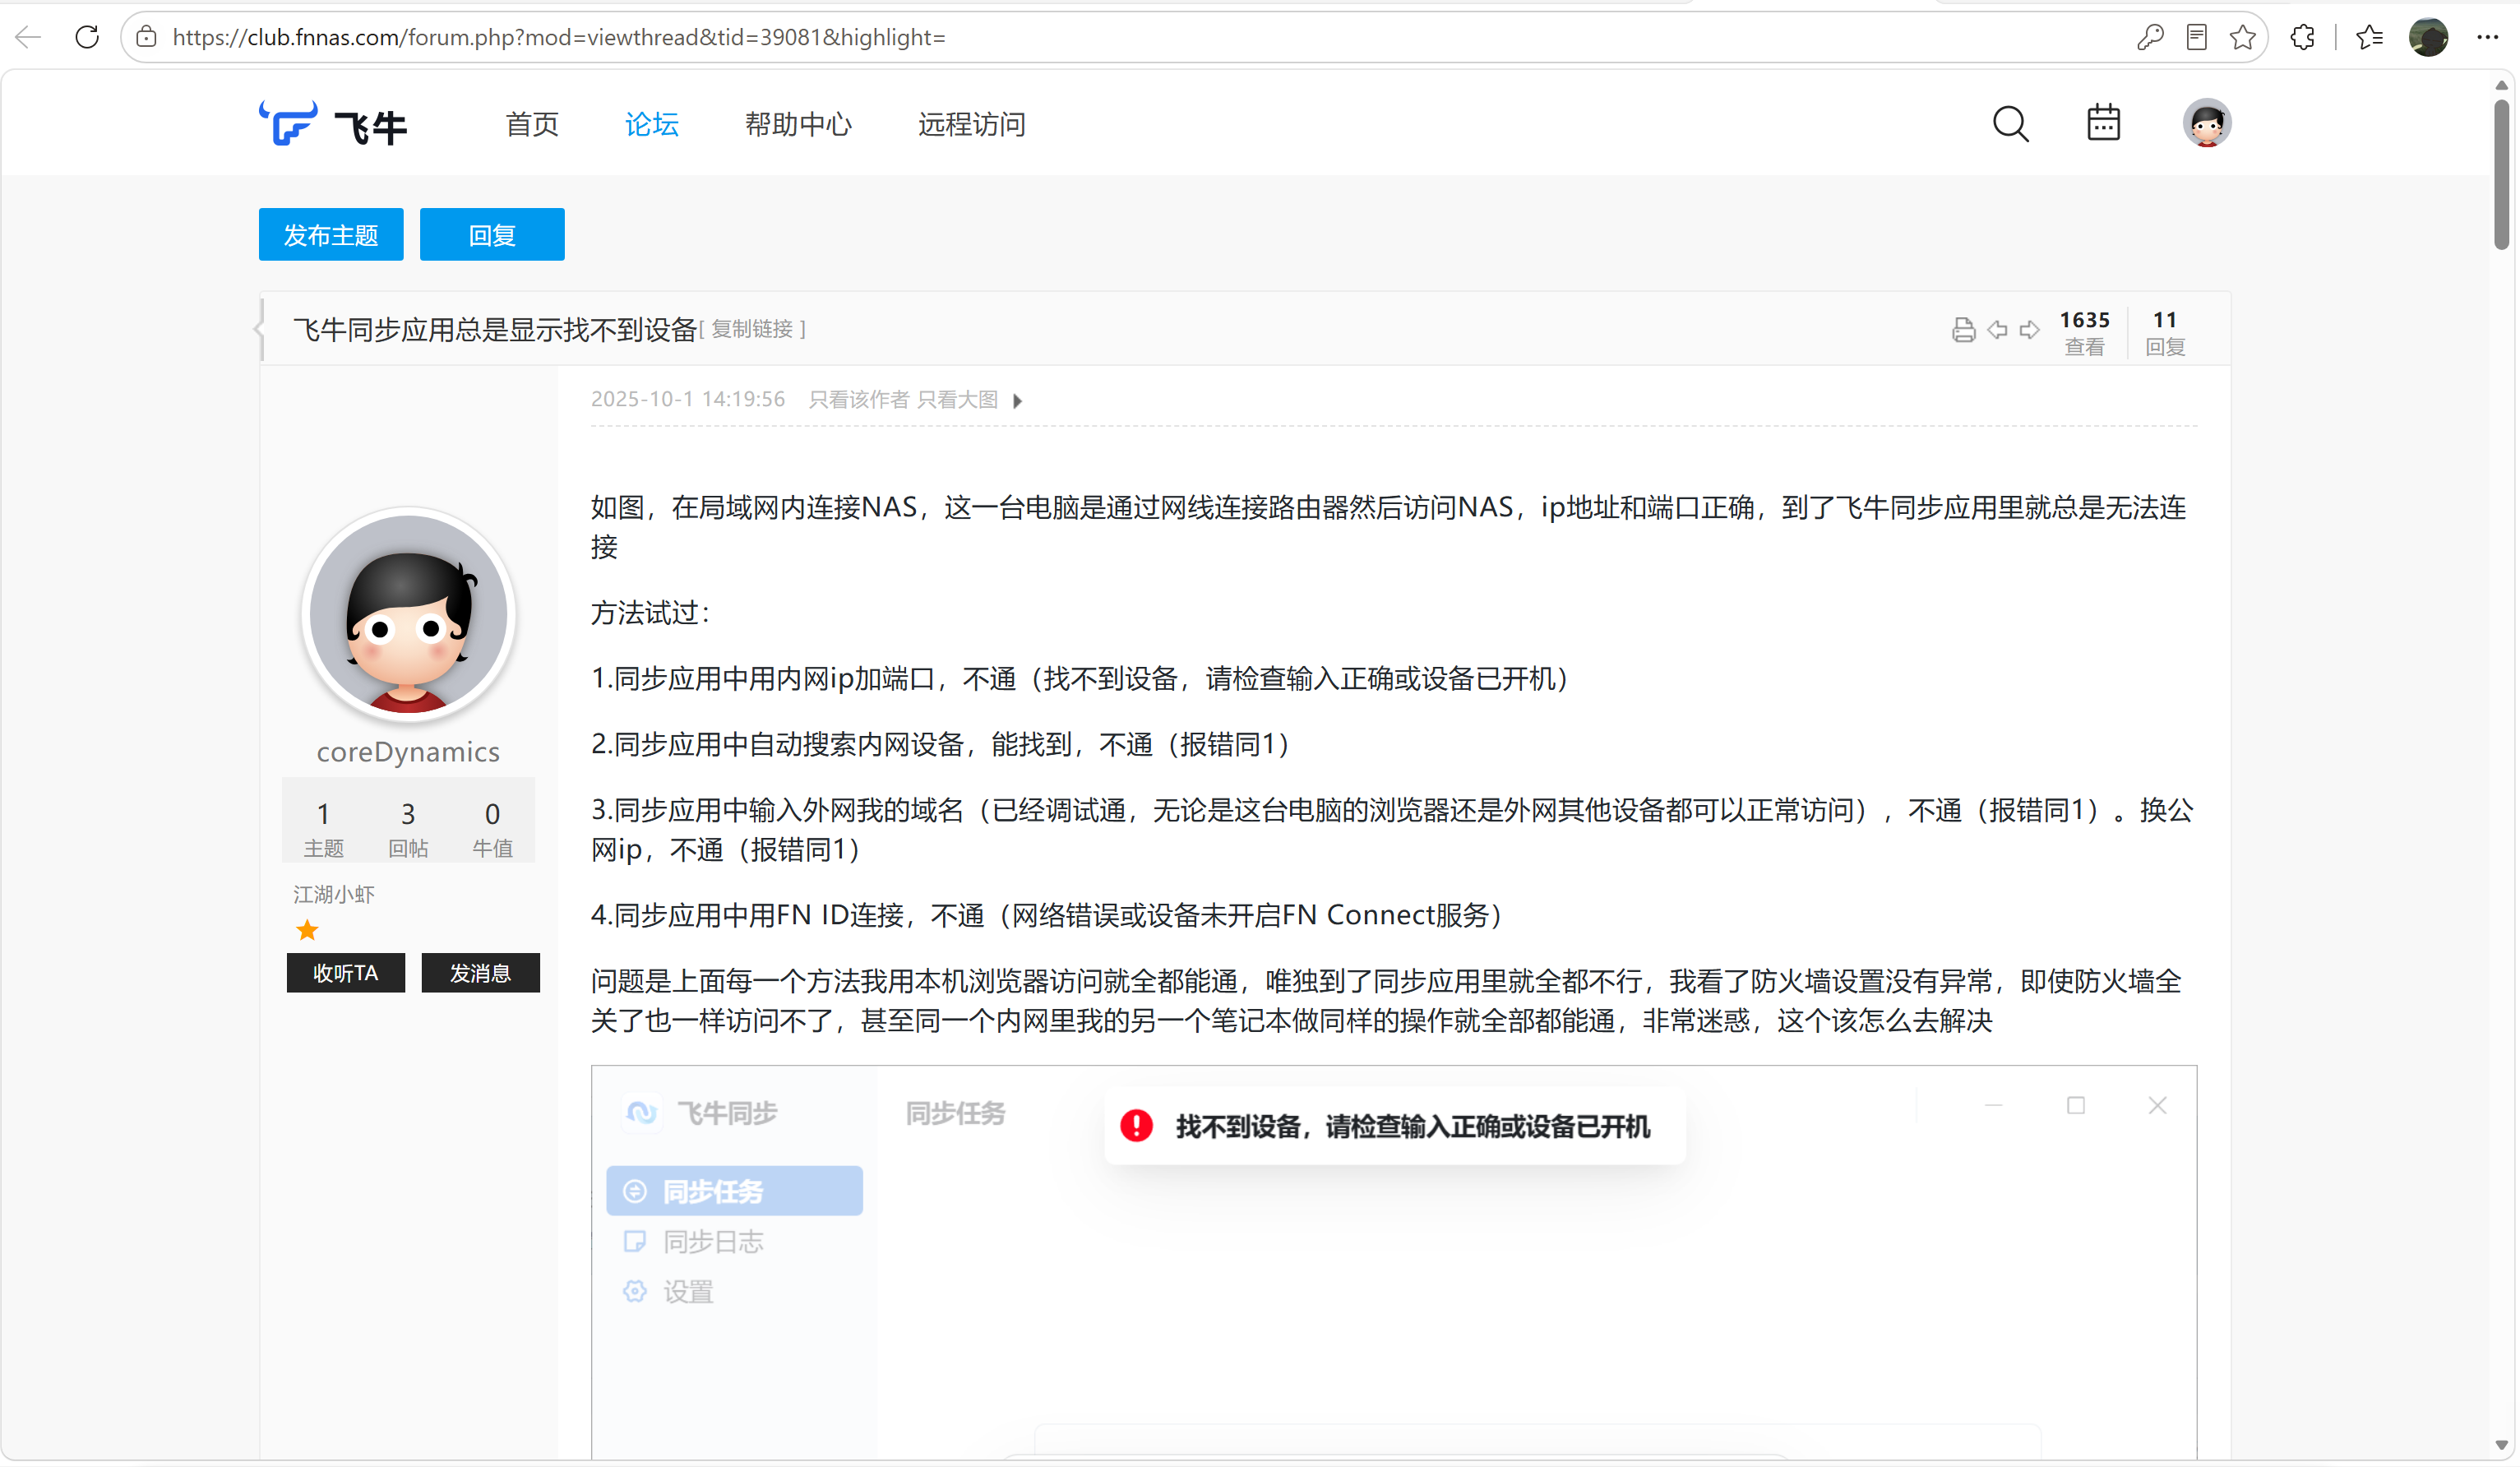Filter posts with 只看该作者

[858, 400]
